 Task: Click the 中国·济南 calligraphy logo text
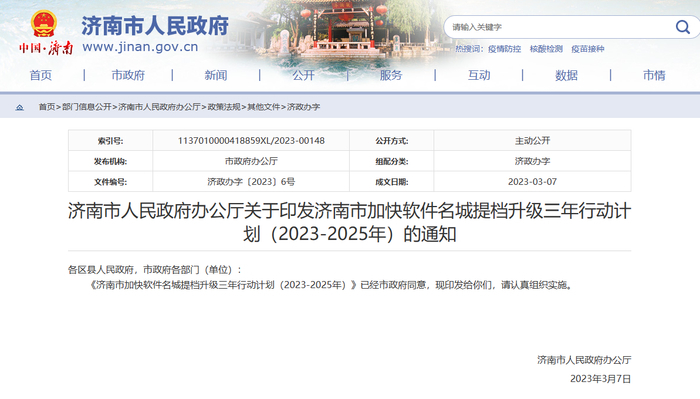(x=46, y=47)
